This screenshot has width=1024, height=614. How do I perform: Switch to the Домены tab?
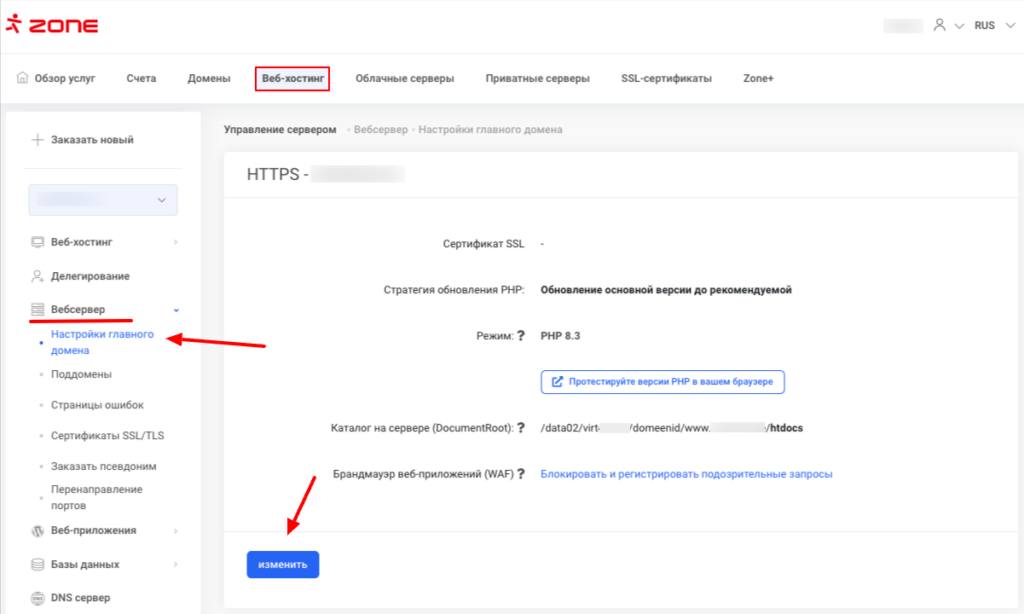pyautogui.click(x=209, y=78)
